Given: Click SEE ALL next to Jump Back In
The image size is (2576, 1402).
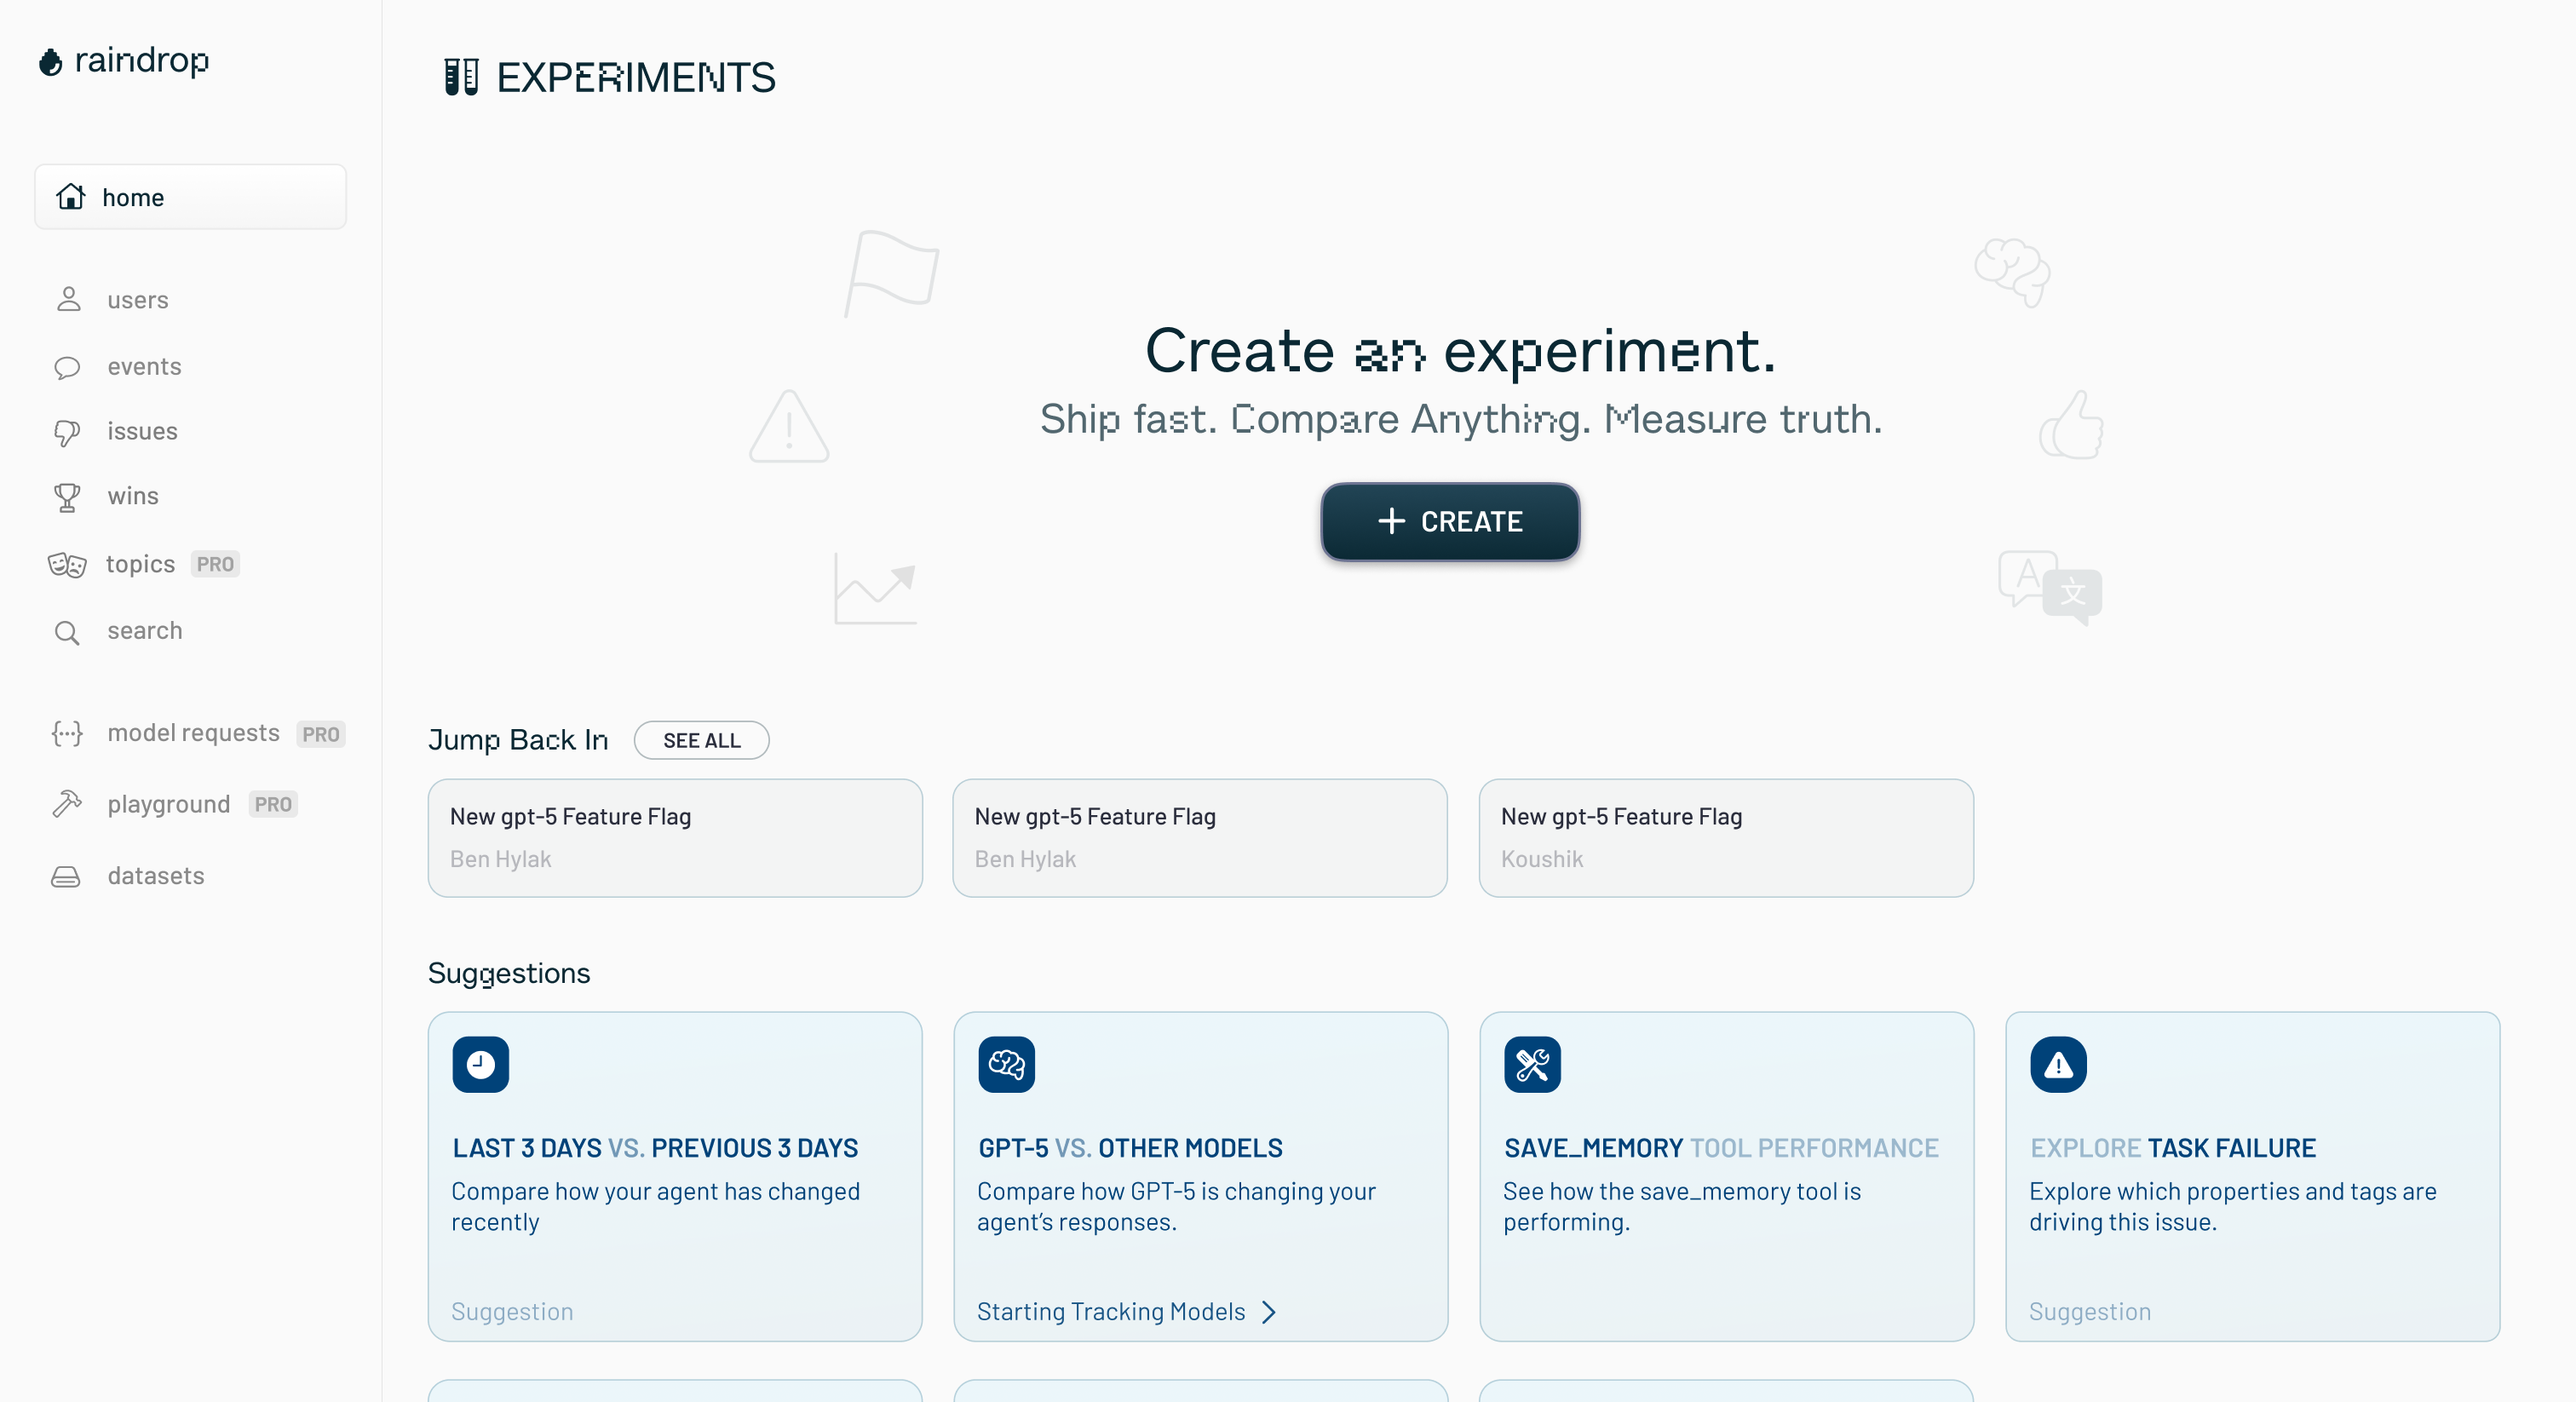Looking at the screenshot, I should (701, 740).
